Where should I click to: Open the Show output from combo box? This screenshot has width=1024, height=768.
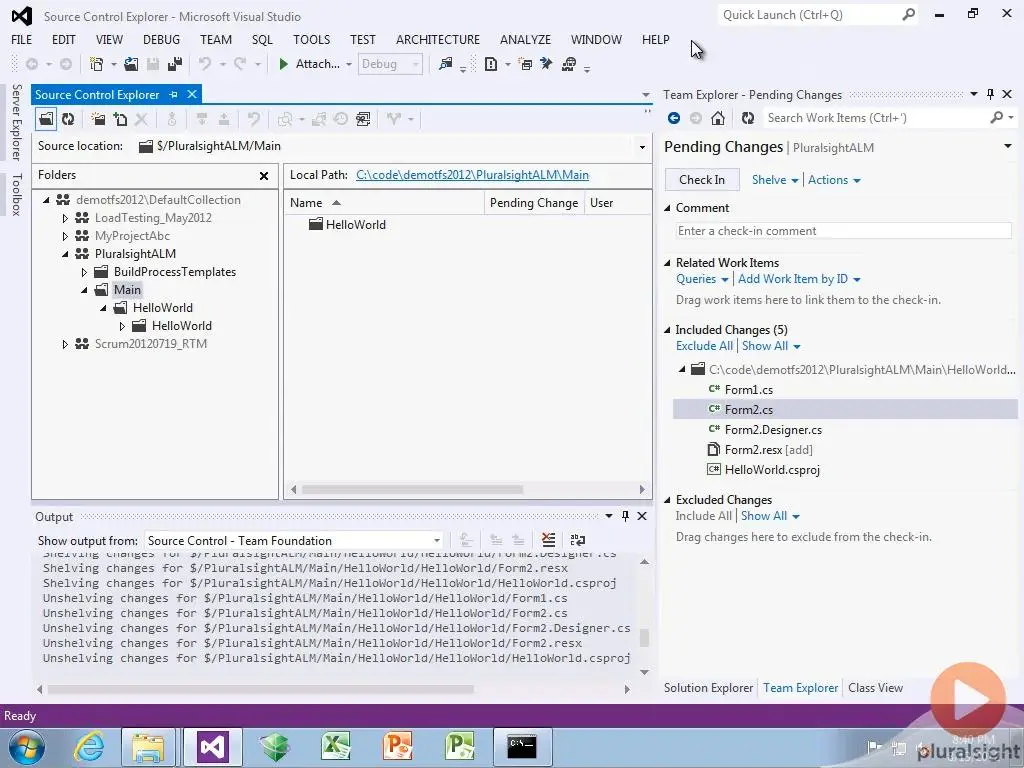point(294,541)
